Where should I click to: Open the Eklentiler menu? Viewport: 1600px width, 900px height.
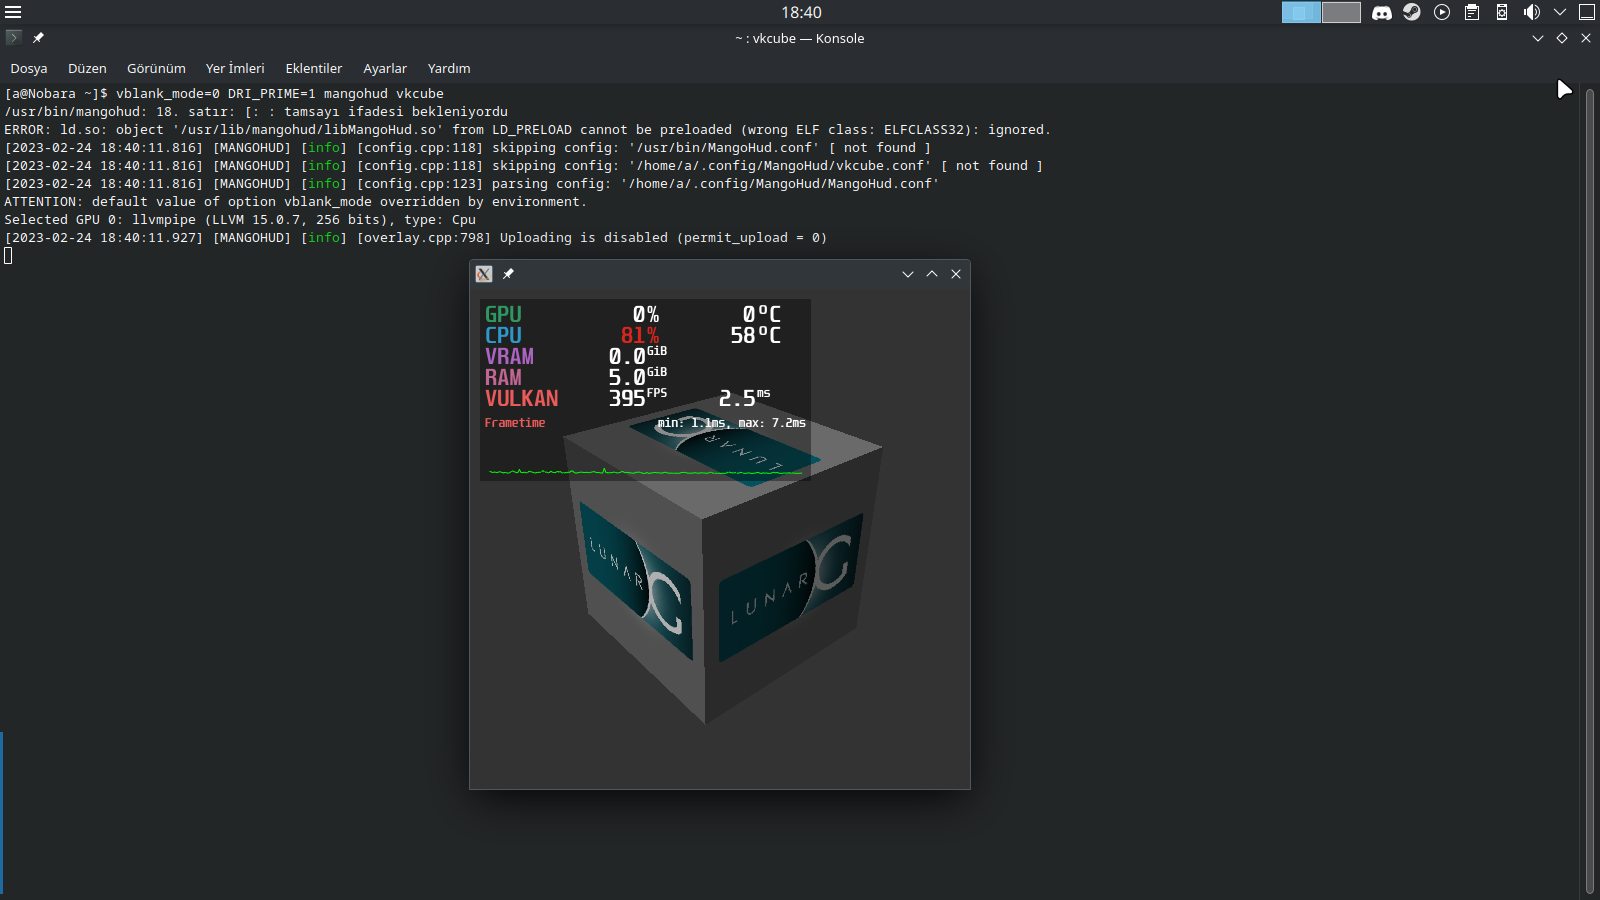314,69
